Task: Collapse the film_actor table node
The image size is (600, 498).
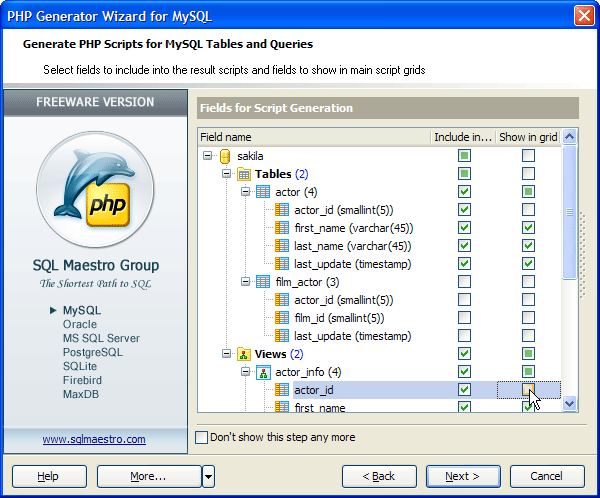Action: pos(245,282)
